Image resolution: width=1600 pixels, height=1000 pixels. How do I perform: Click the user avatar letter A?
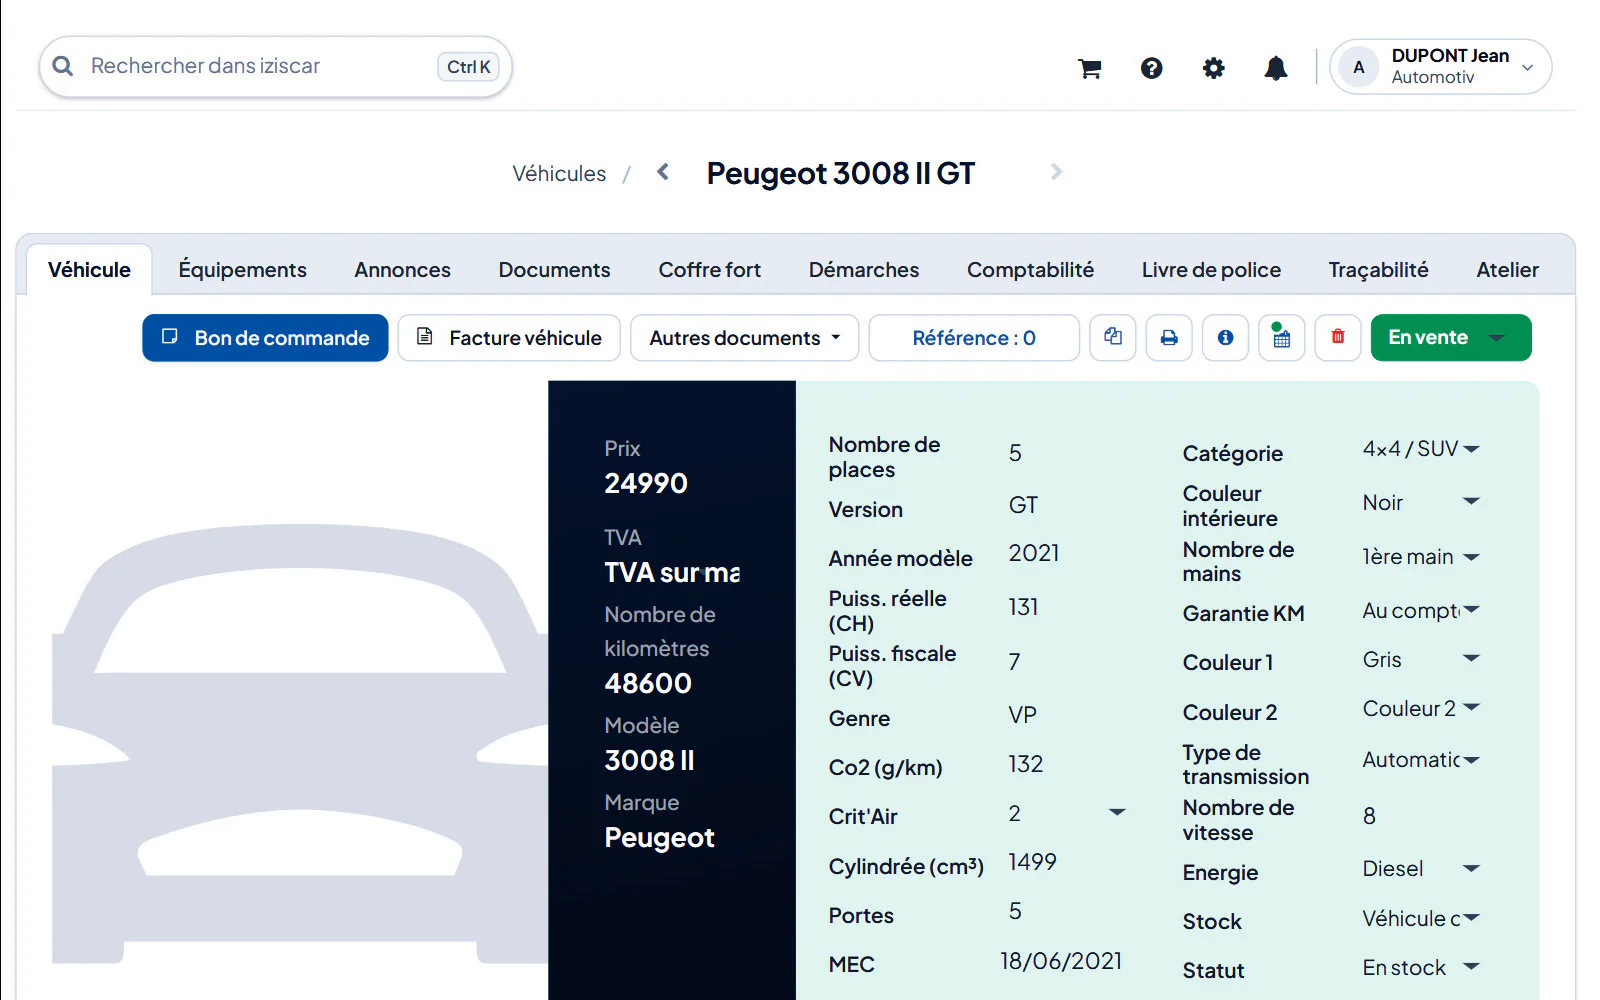1359,67
